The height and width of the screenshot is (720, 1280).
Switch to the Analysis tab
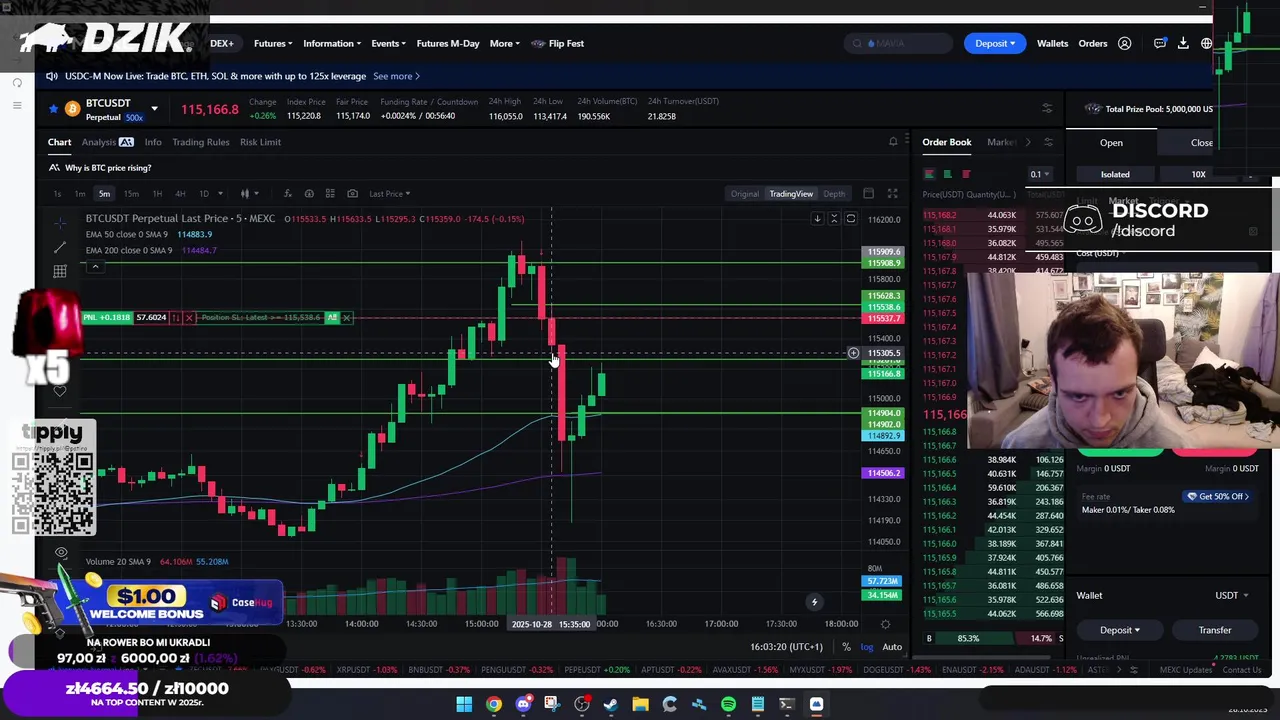click(x=107, y=142)
